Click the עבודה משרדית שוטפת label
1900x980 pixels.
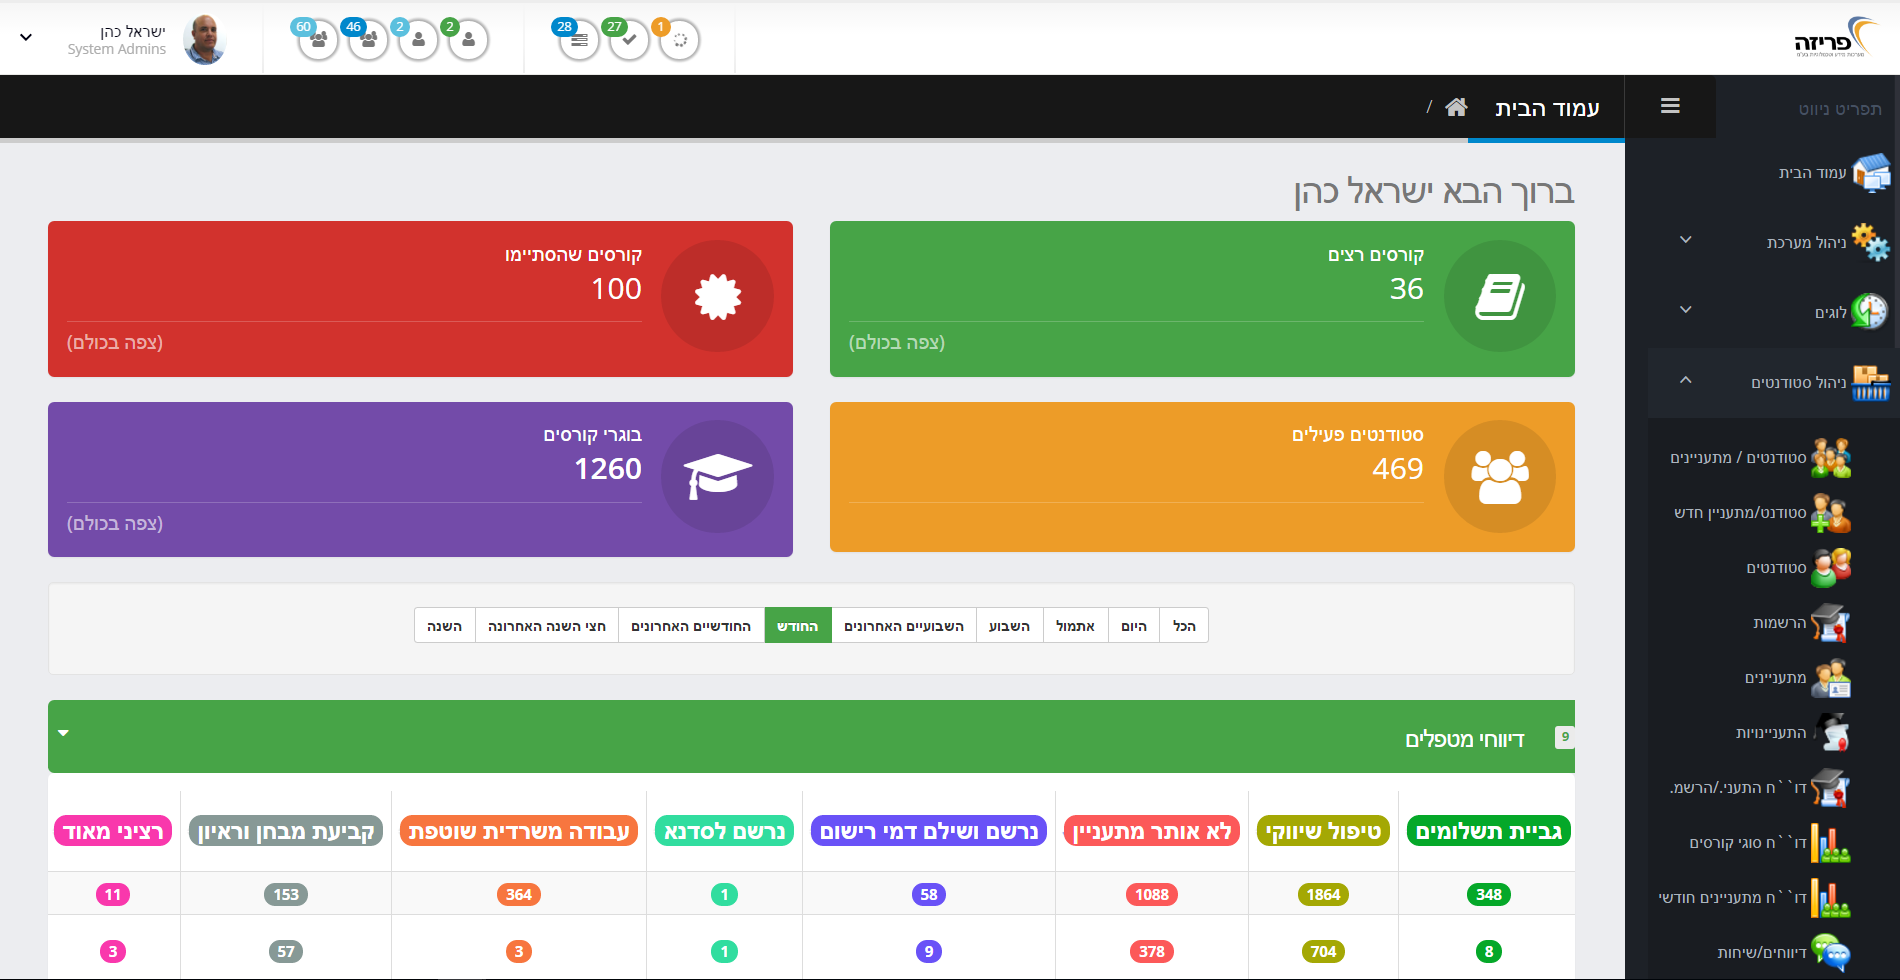click(519, 831)
